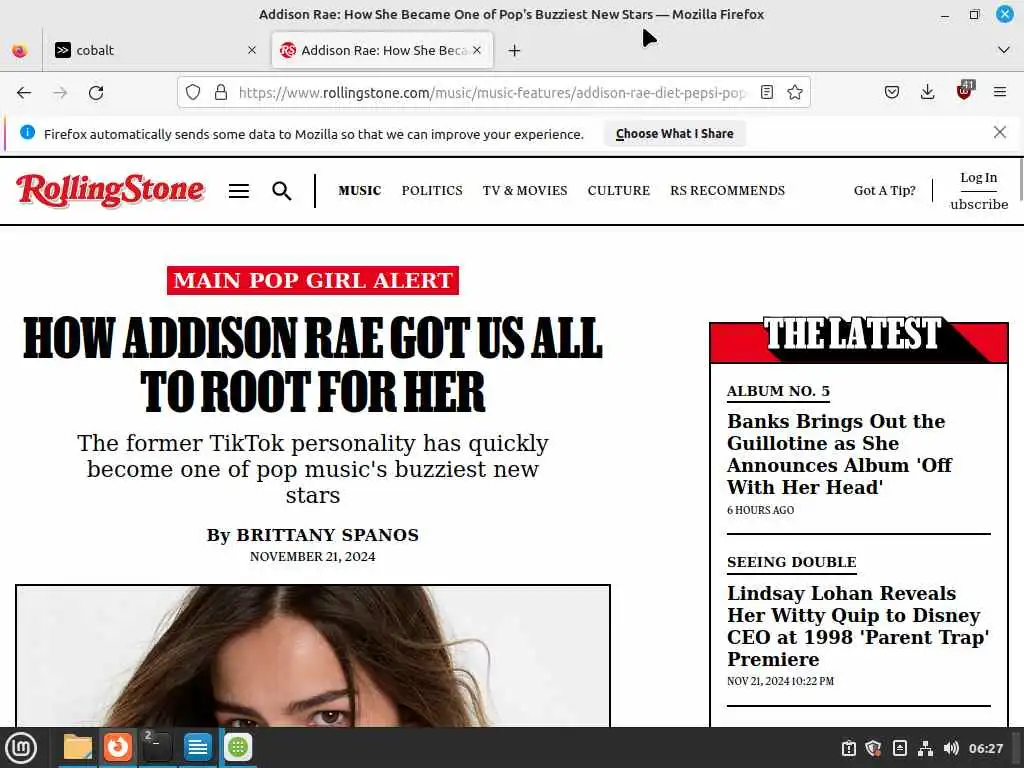Open the uBlock extension icon
This screenshot has width=1024, height=768.
click(x=964, y=91)
